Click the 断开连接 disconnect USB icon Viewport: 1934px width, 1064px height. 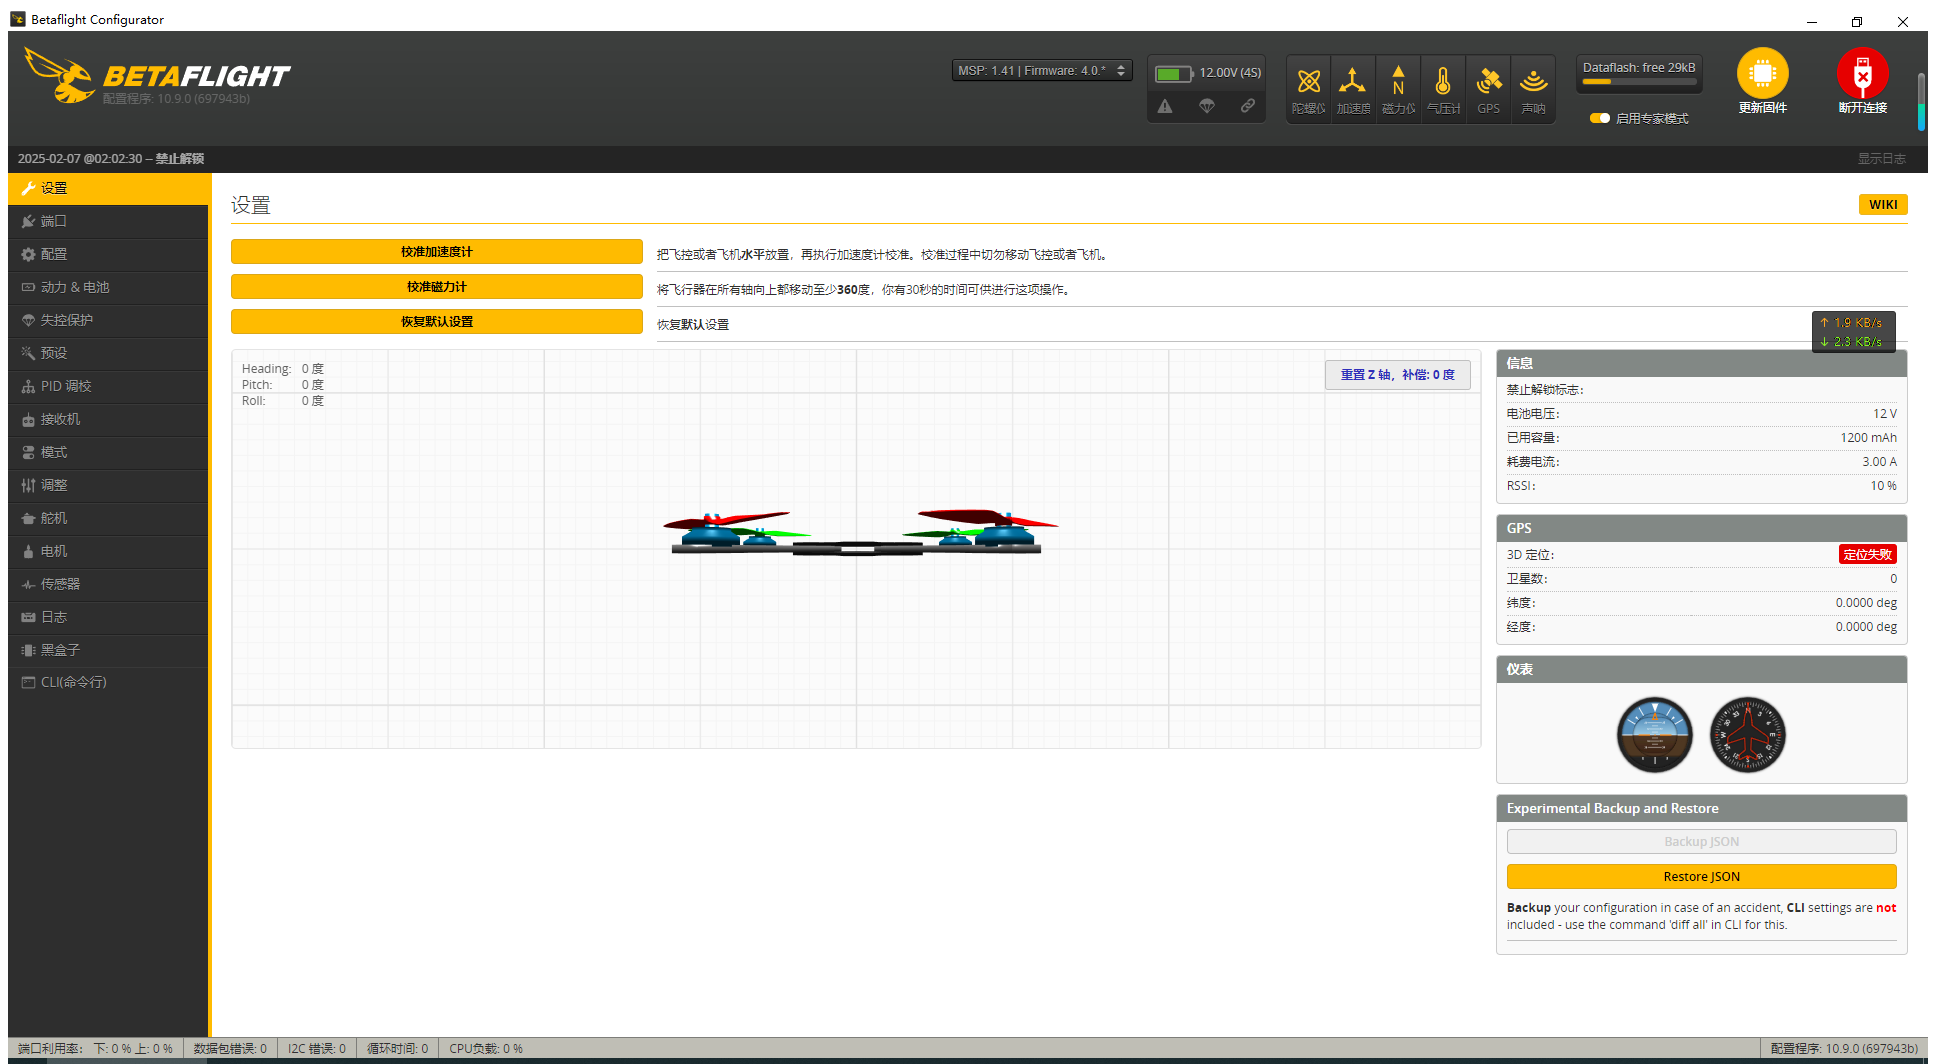pyautogui.click(x=1862, y=73)
